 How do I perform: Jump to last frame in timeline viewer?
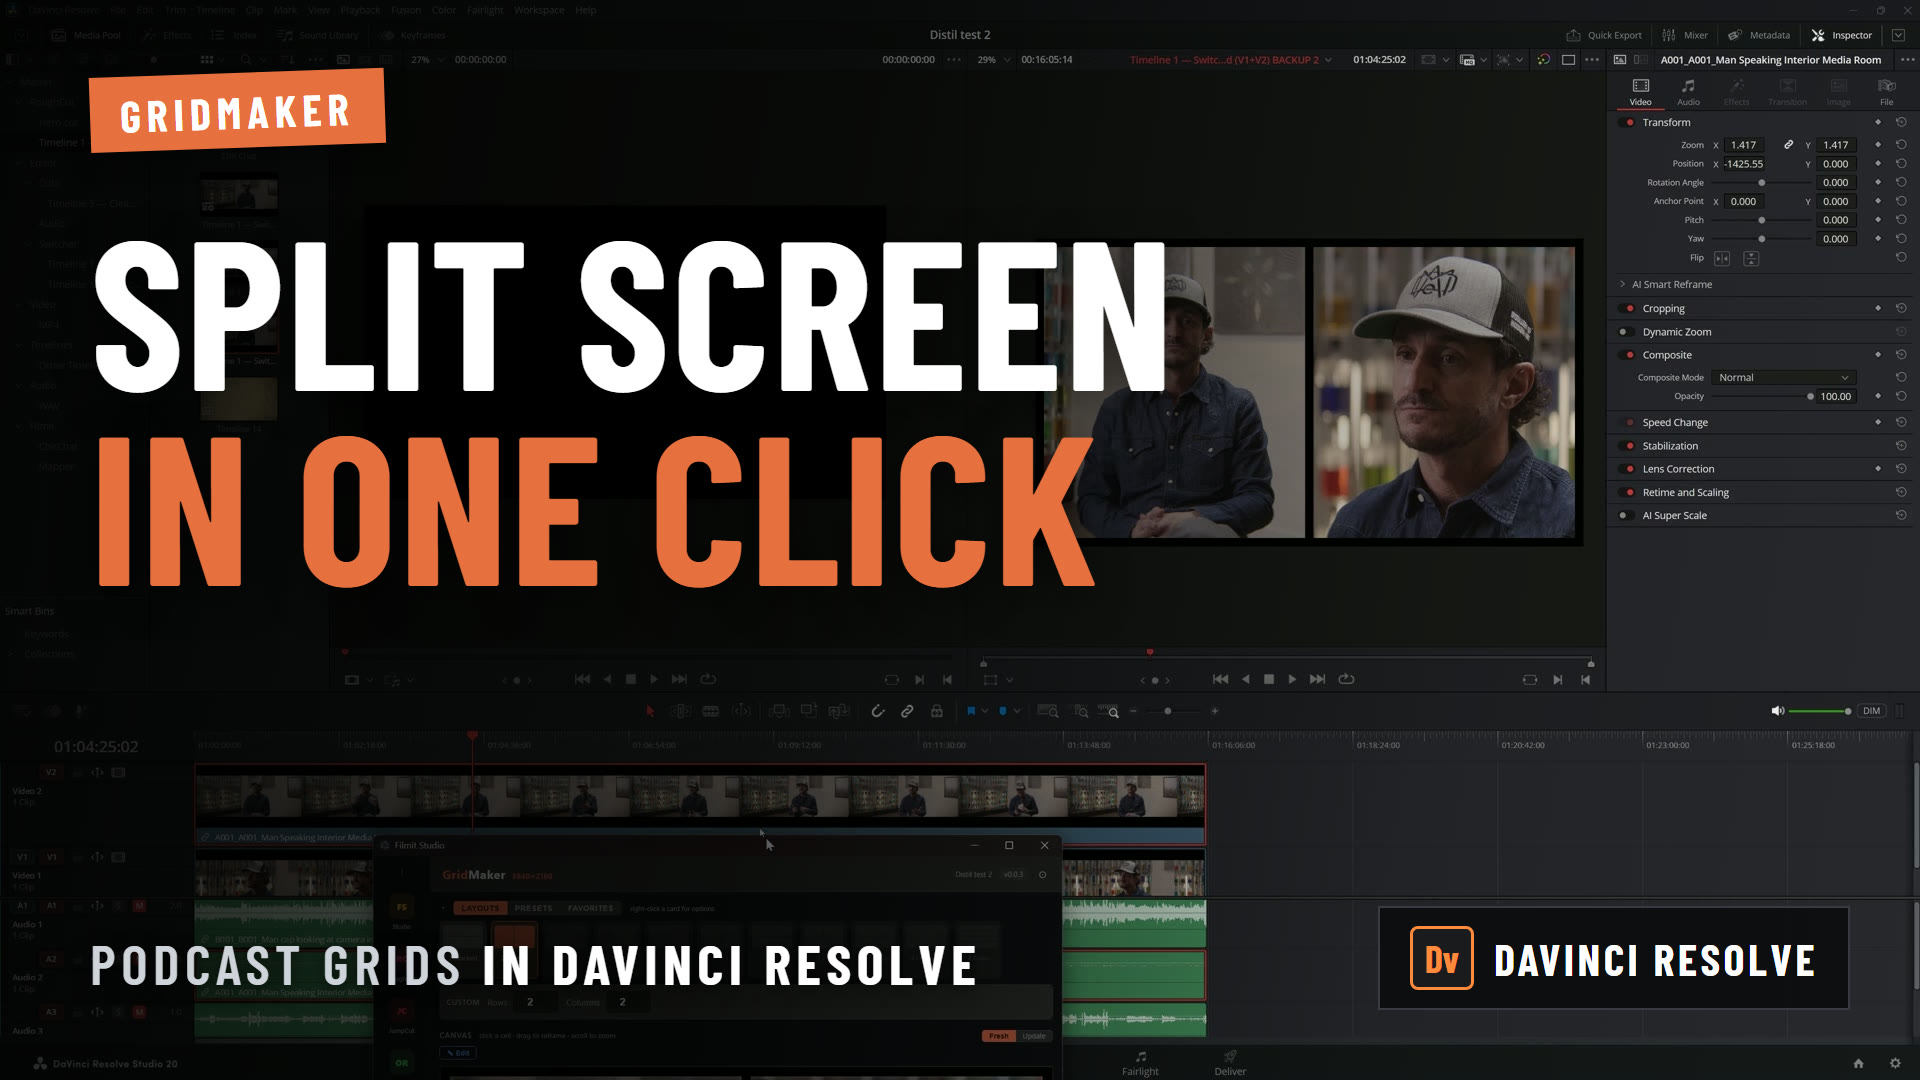(1318, 679)
